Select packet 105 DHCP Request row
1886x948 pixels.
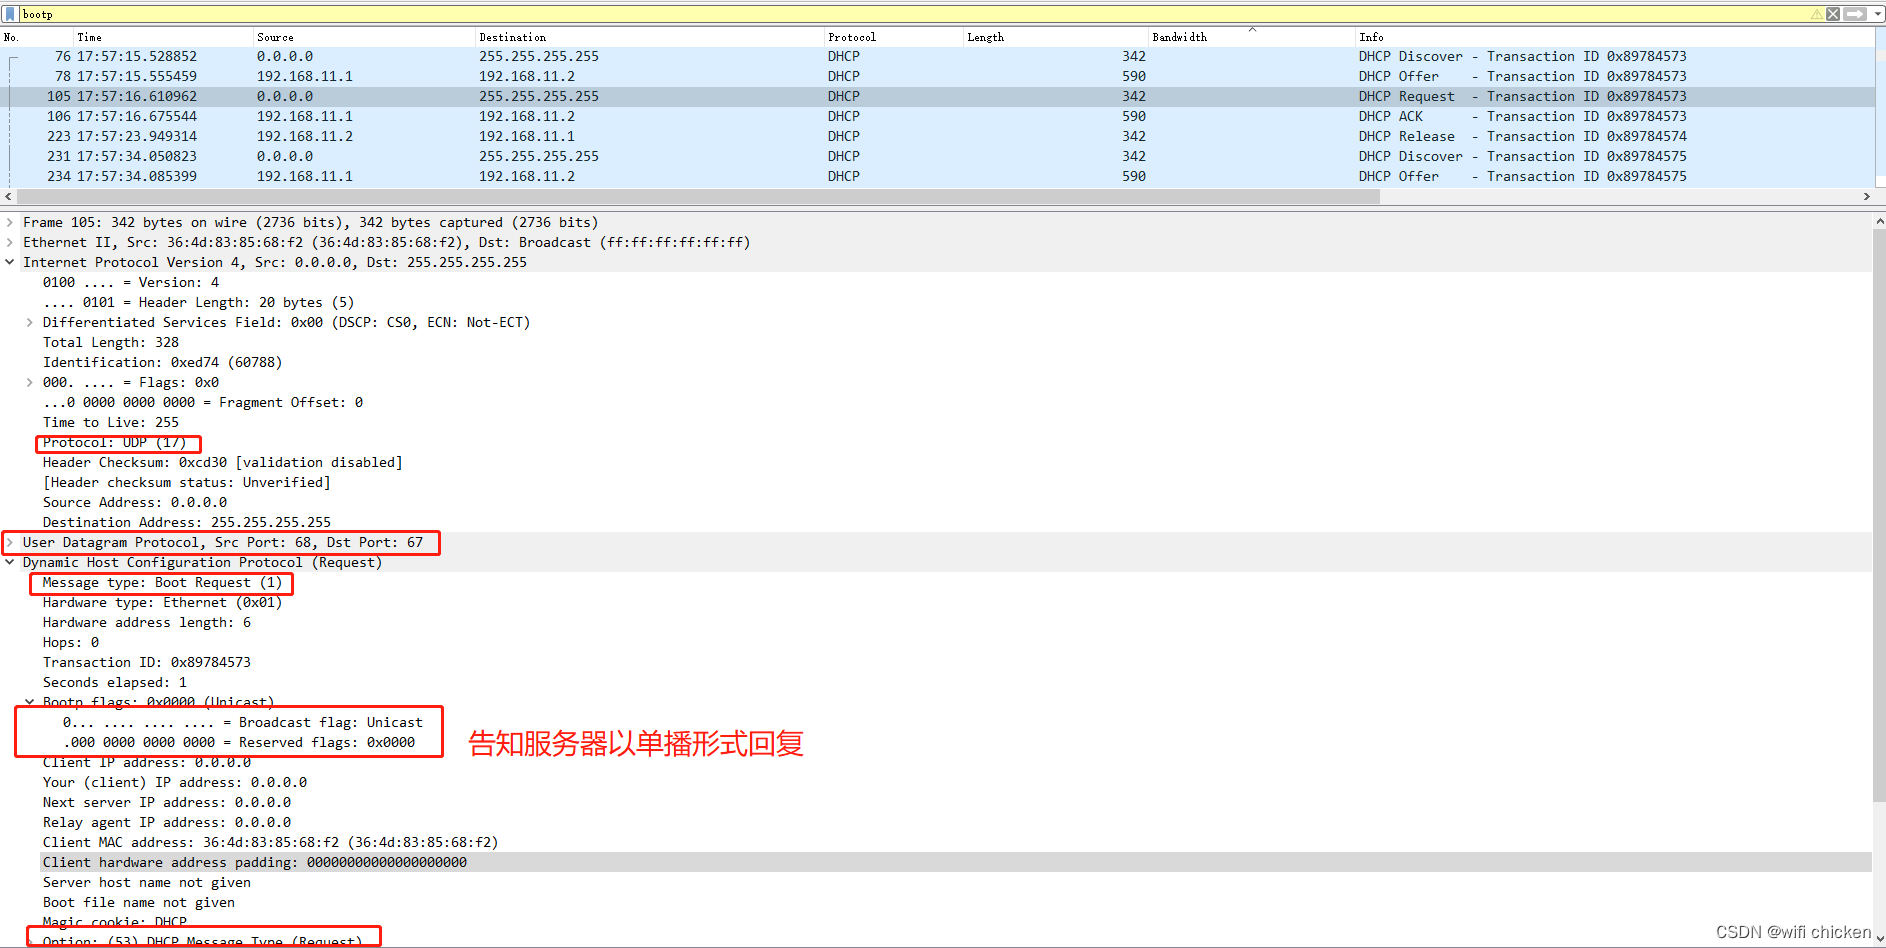(x=937, y=96)
